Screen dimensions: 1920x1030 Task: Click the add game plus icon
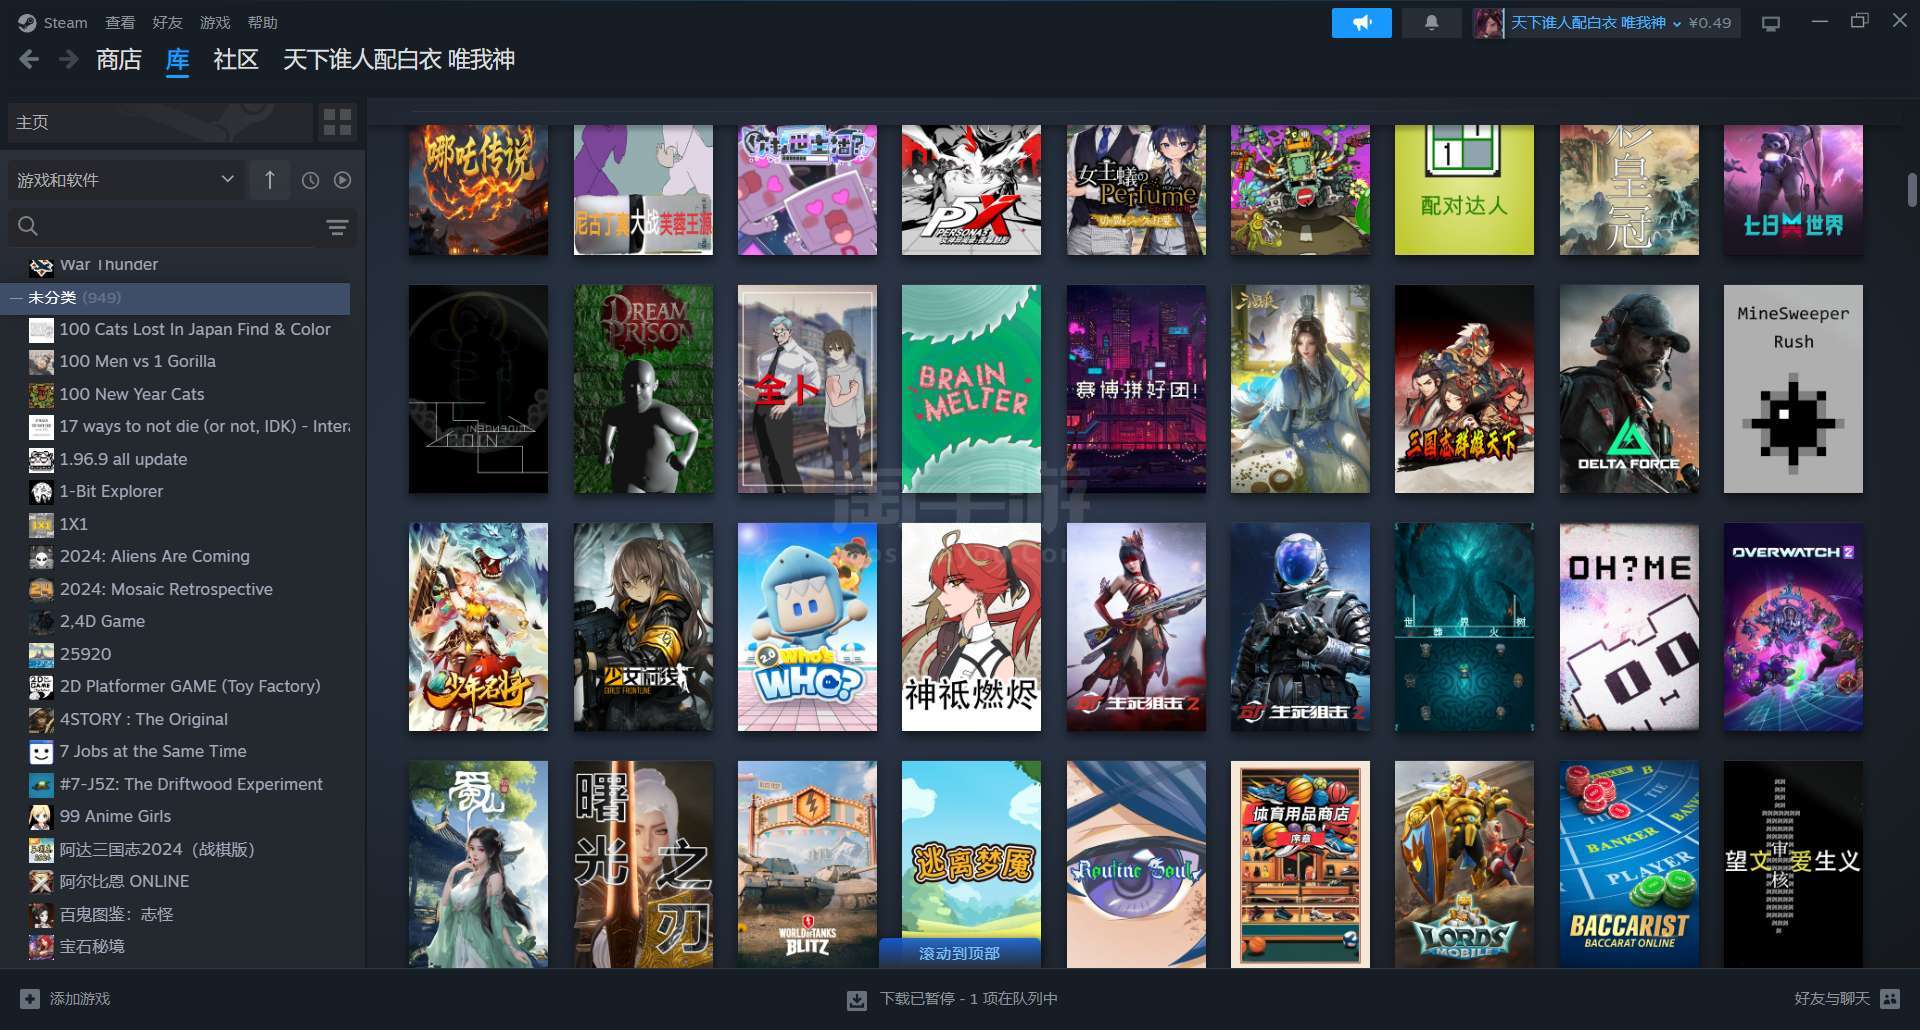click(30, 998)
